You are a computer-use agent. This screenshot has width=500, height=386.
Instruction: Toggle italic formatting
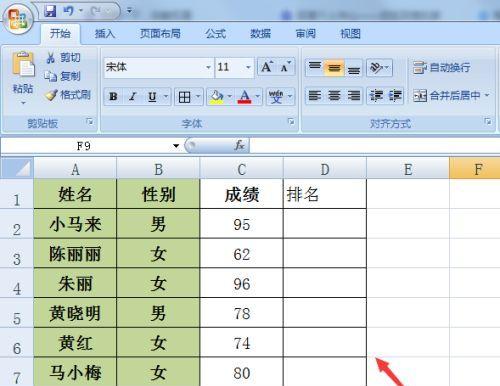(x=132, y=97)
